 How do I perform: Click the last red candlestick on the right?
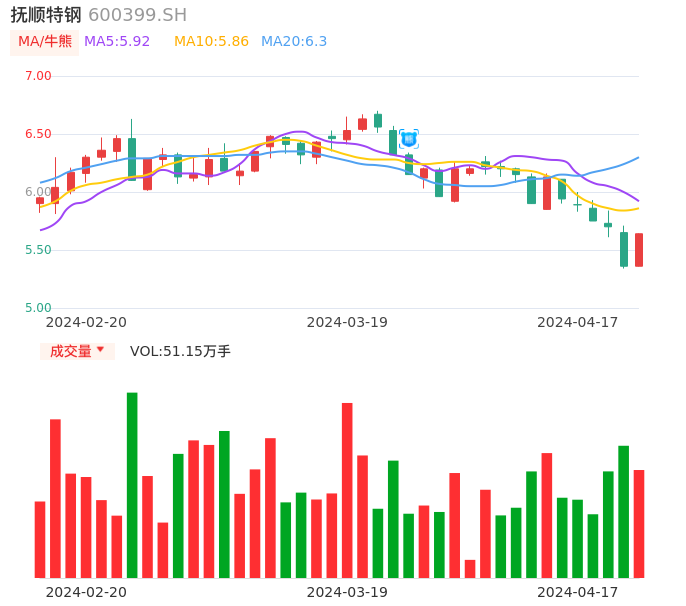pyautogui.click(x=639, y=250)
